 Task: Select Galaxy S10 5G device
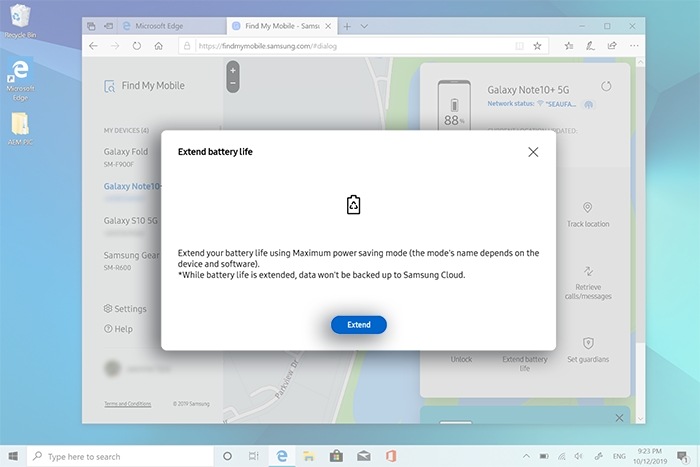coord(130,225)
